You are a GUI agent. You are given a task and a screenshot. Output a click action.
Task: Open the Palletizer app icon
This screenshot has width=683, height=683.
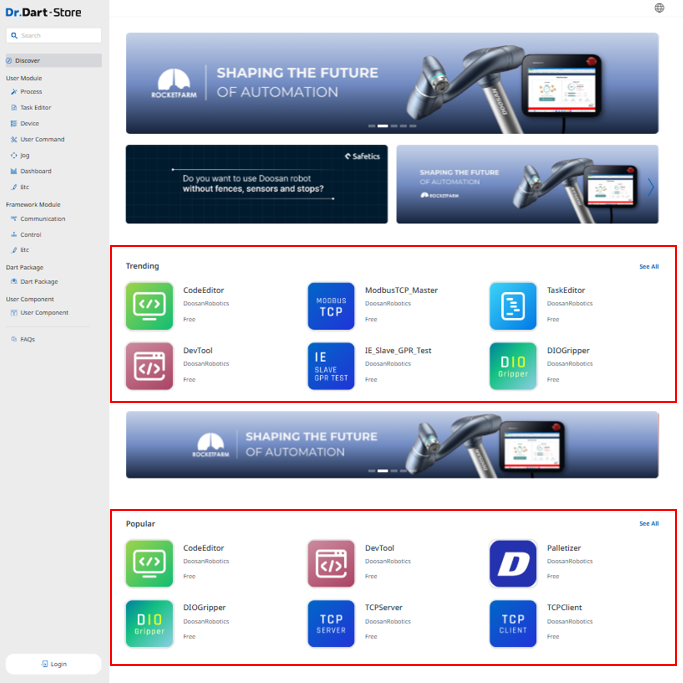pyautogui.click(x=513, y=563)
